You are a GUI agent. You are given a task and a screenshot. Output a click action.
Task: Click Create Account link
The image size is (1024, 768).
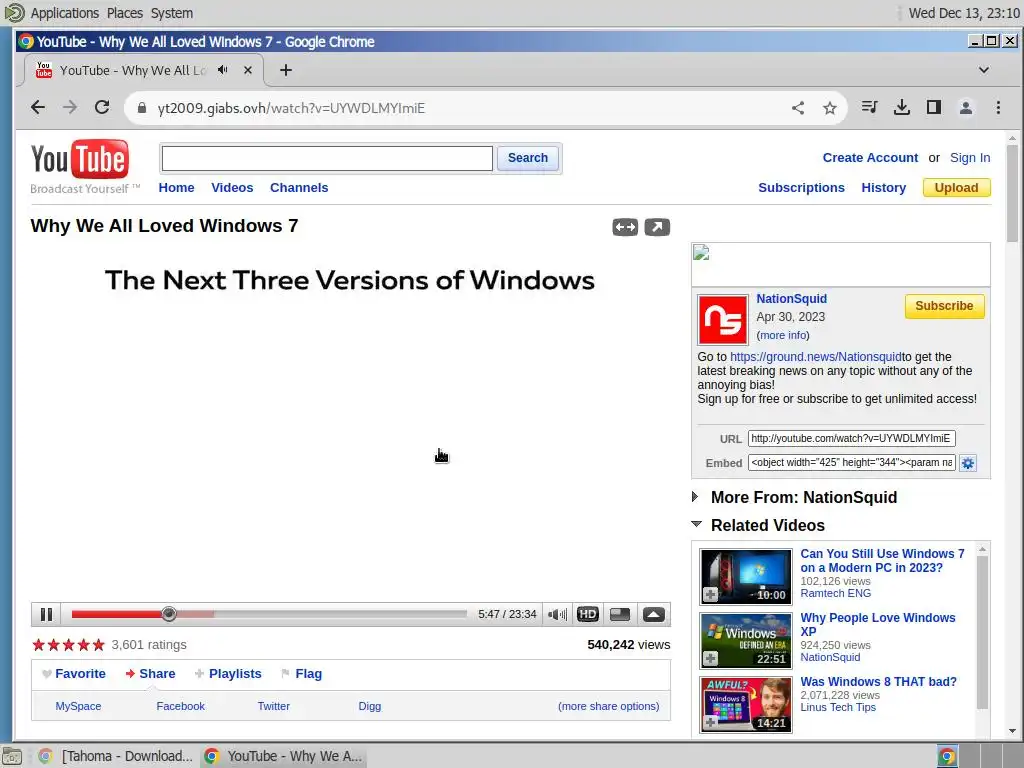[870, 158]
